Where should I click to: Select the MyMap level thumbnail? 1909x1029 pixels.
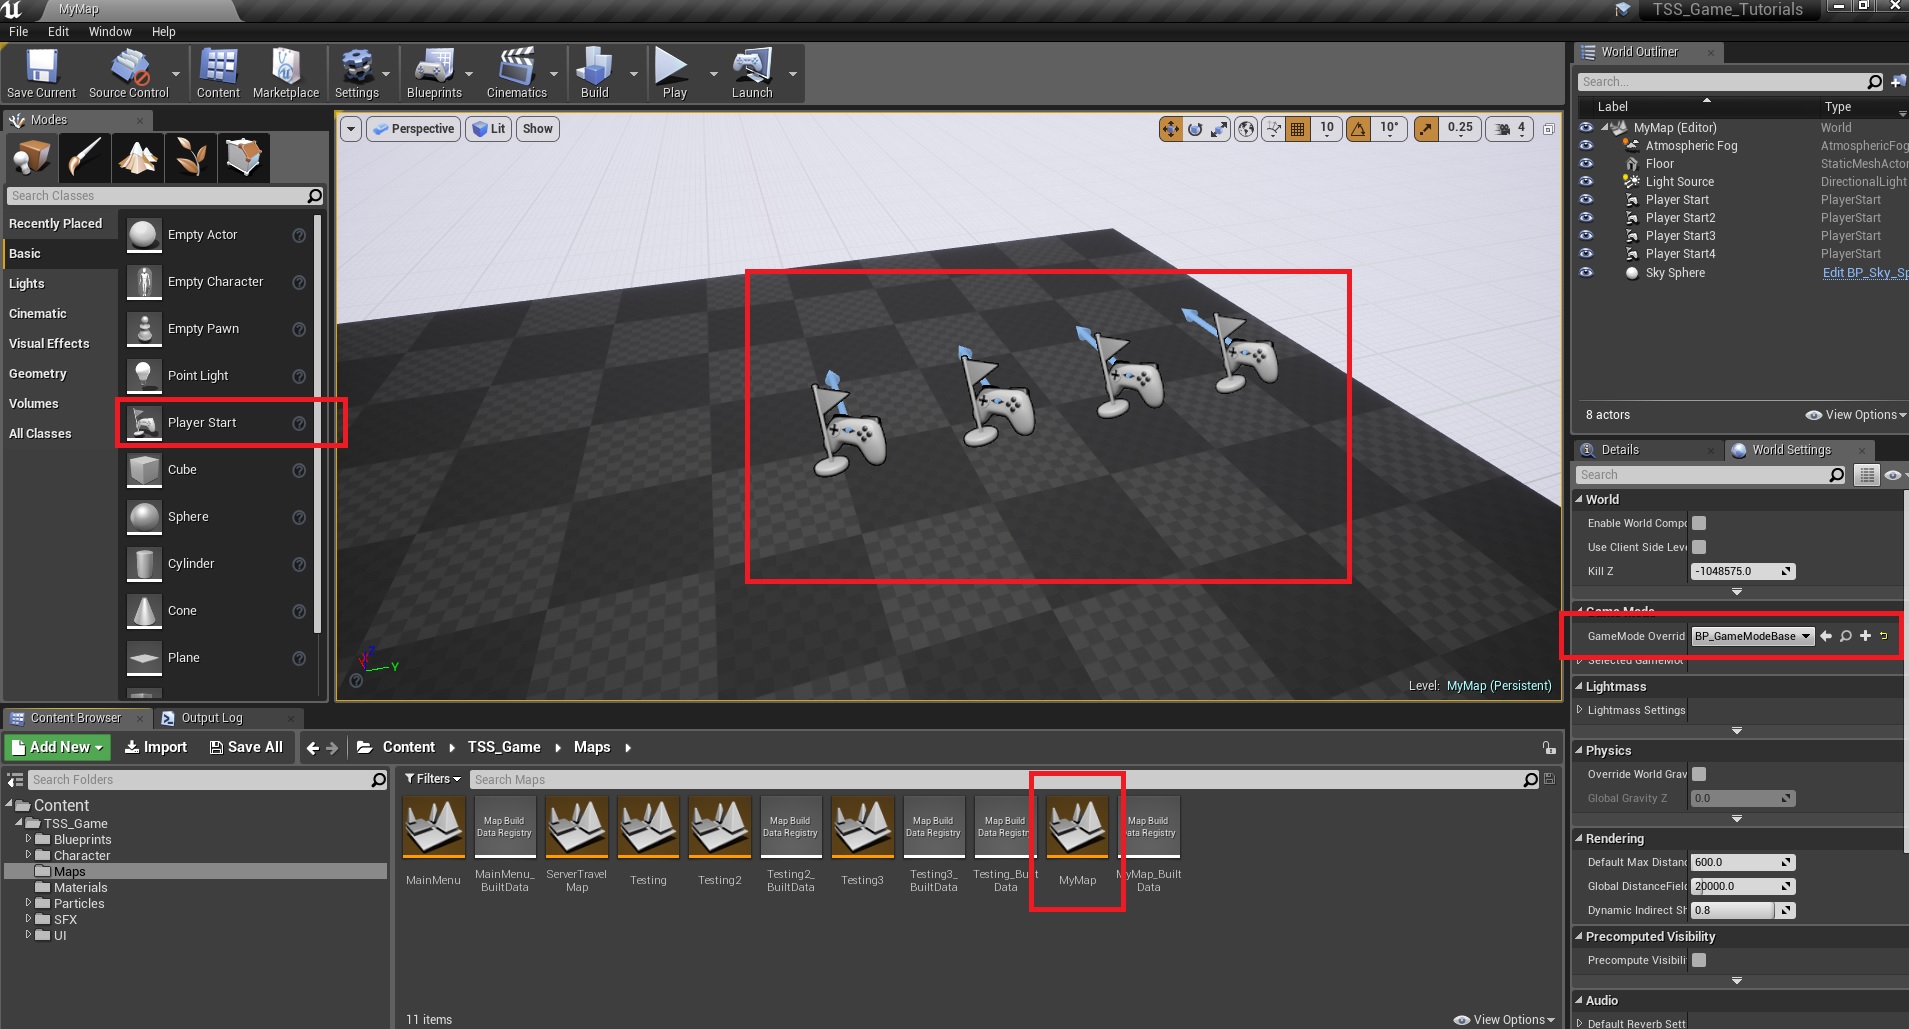1077,829
